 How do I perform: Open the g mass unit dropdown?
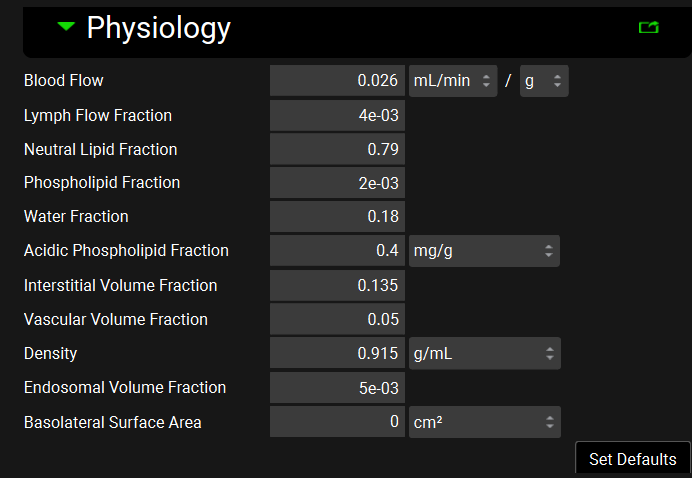(544, 81)
